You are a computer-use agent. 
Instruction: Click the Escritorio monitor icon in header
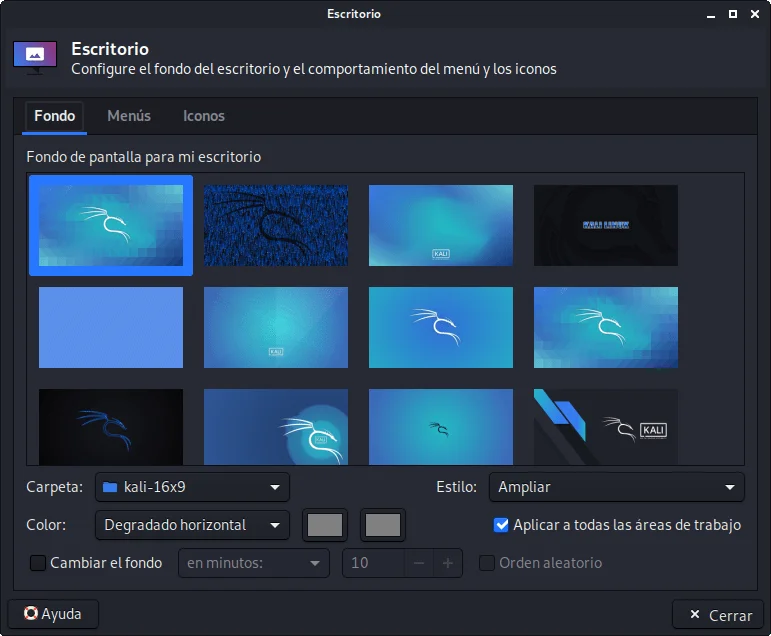(35, 58)
